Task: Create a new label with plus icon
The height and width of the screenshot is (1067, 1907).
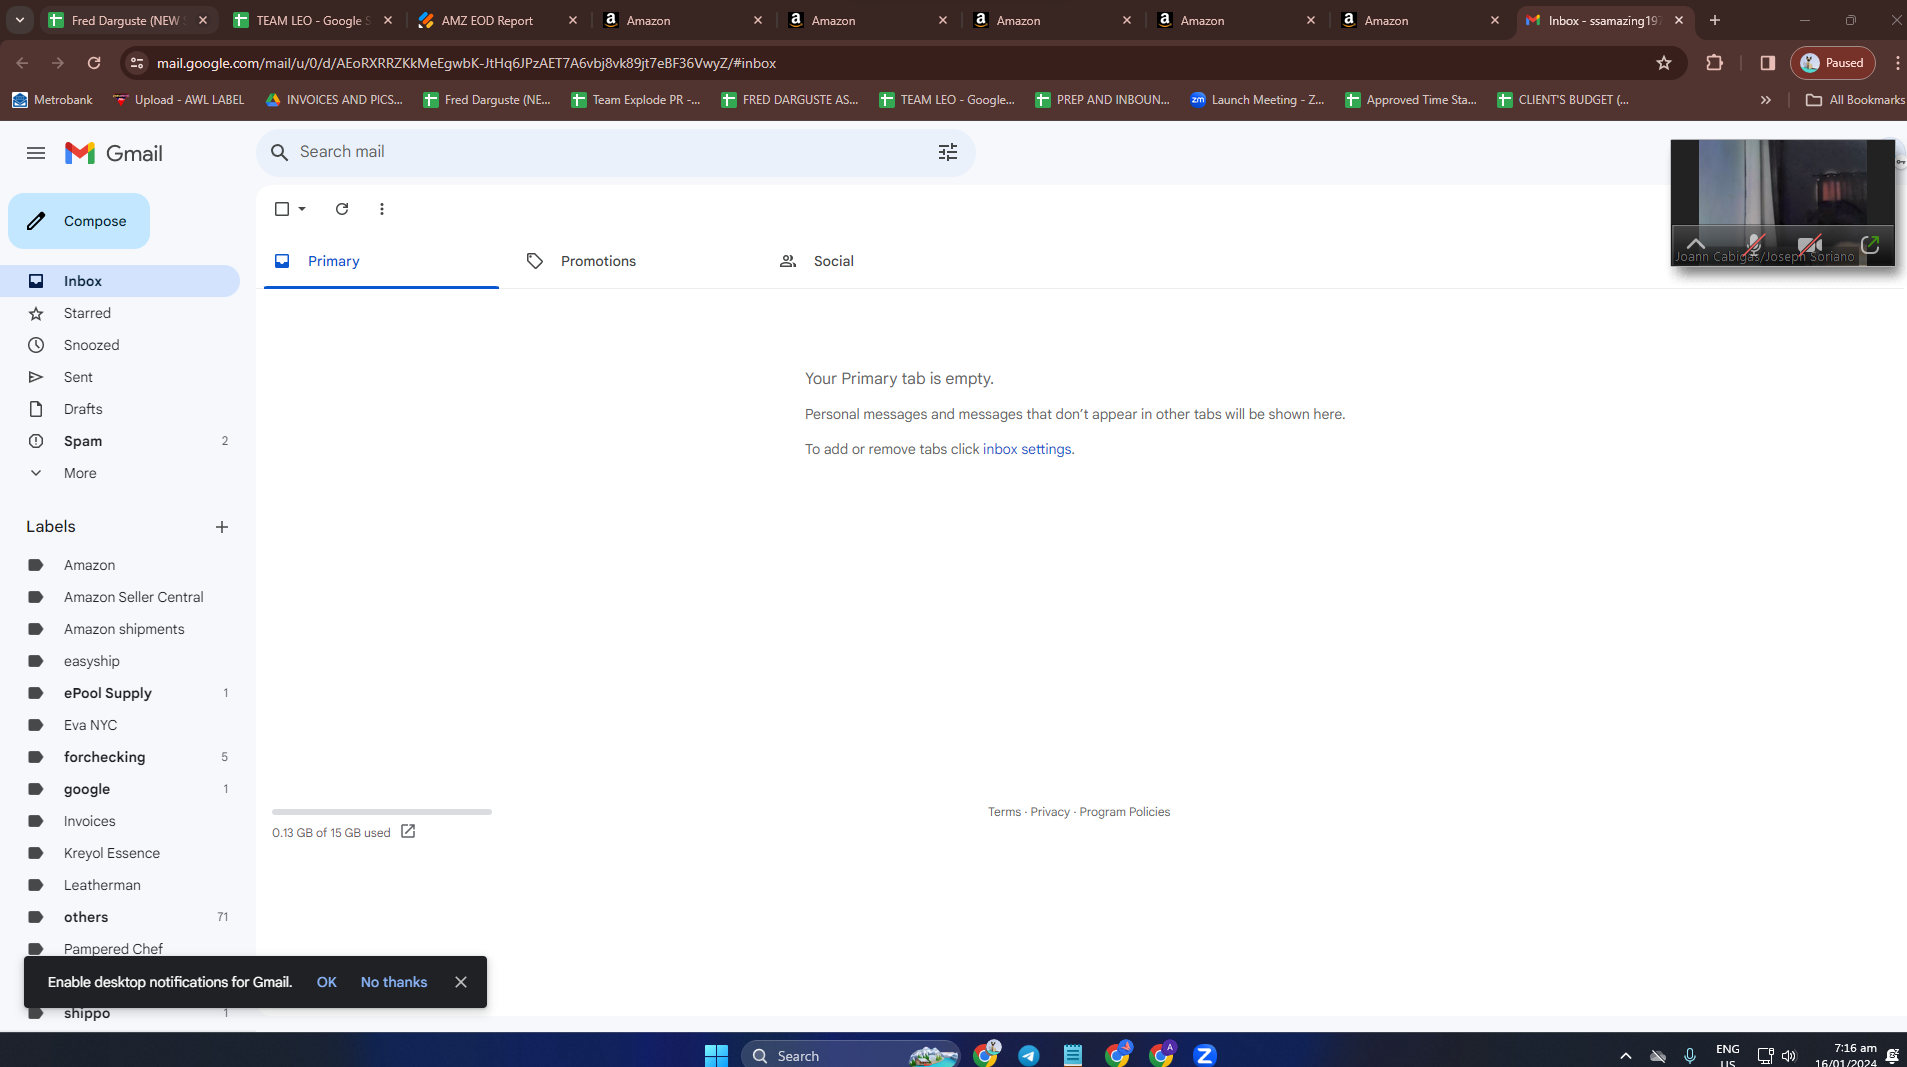Action: click(x=222, y=527)
